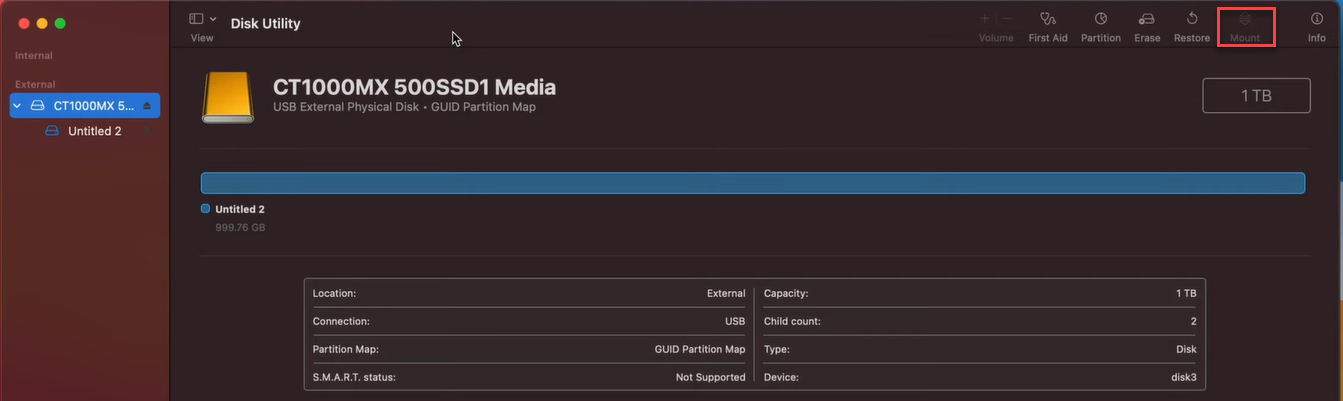1343x401 pixels.
Task: Click the add volume plus icon
Action: point(984,19)
